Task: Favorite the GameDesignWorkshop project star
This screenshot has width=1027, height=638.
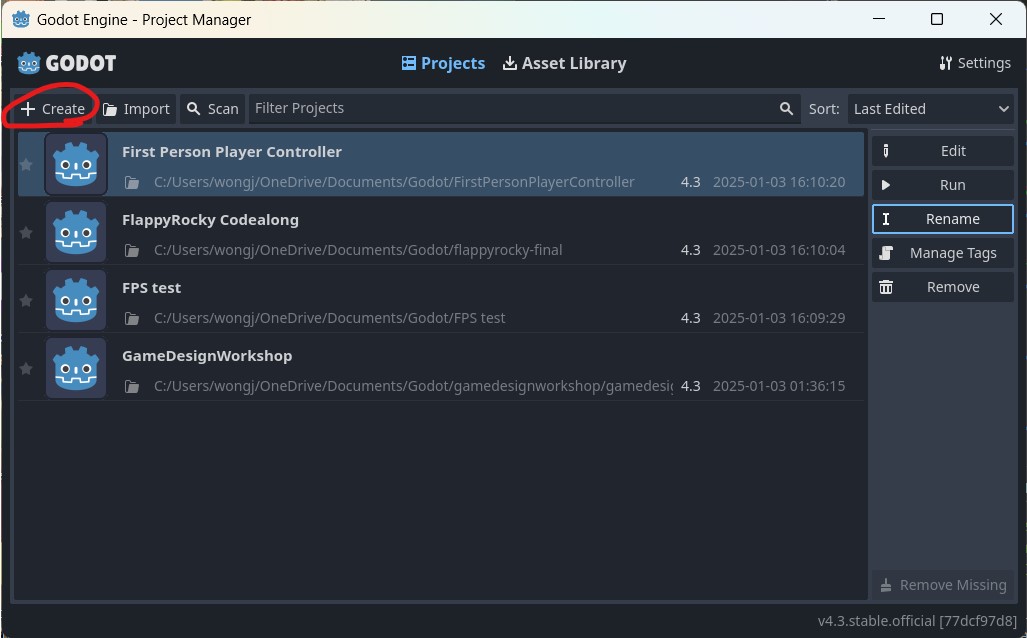Action: [26, 368]
